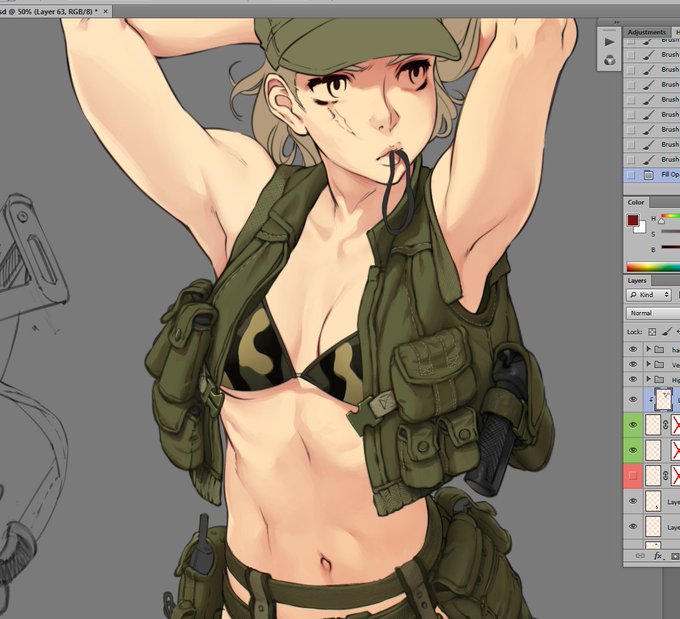Hide the 'ha' layer group via eye icon
The image size is (680, 619).
(x=633, y=349)
